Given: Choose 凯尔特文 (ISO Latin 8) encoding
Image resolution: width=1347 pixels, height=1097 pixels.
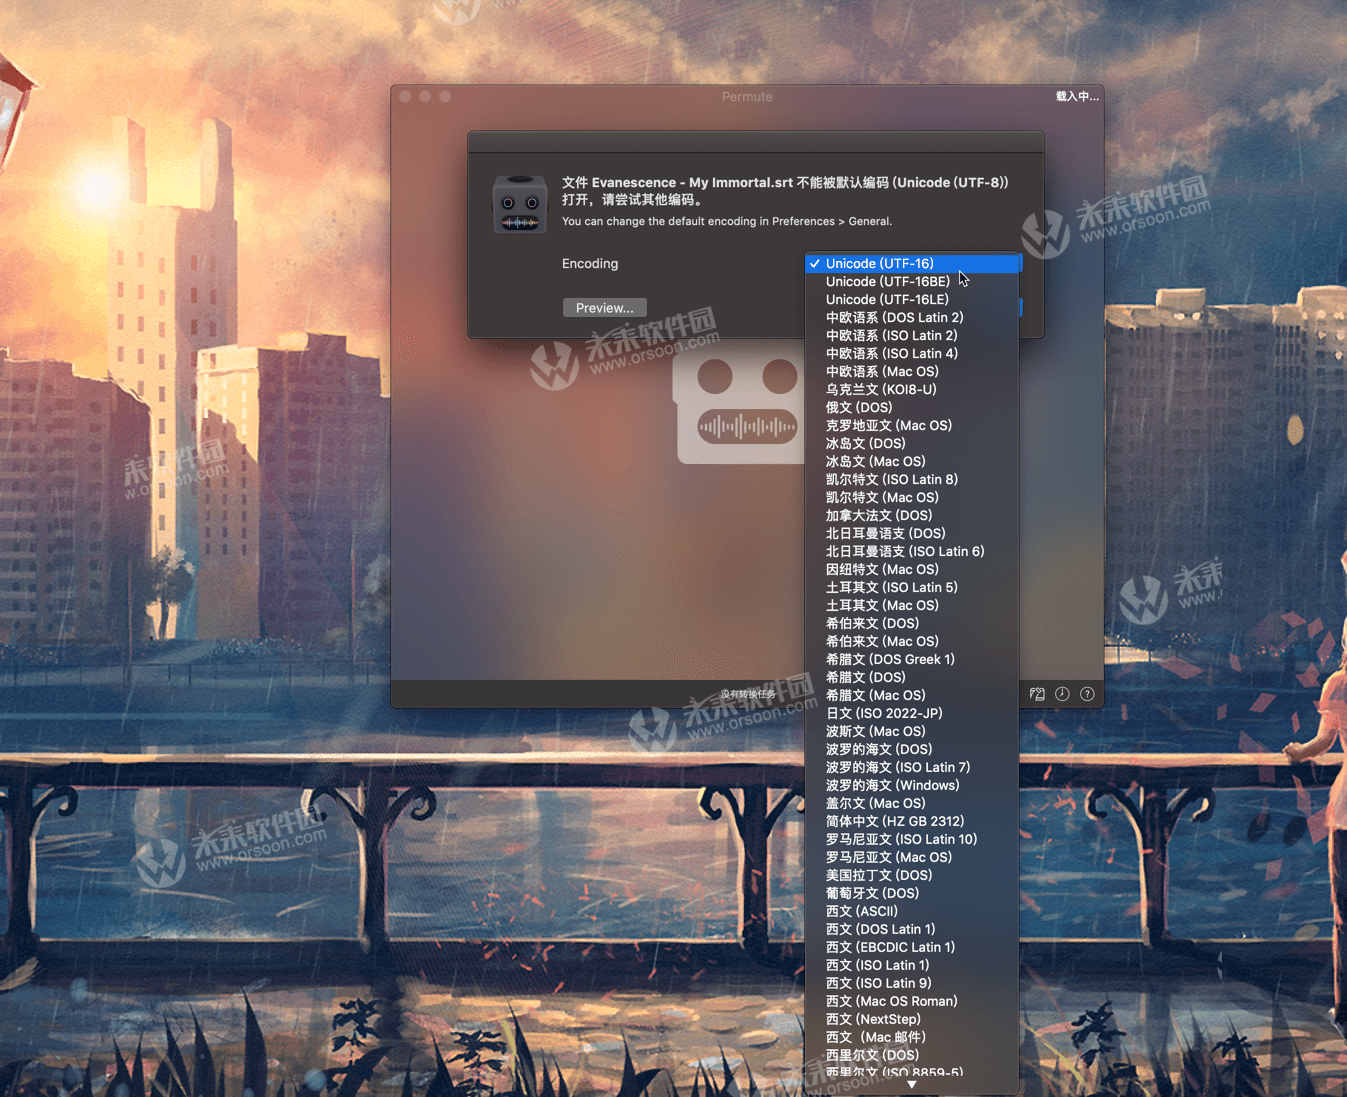Looking at the screenshot, I should (912, 480).
